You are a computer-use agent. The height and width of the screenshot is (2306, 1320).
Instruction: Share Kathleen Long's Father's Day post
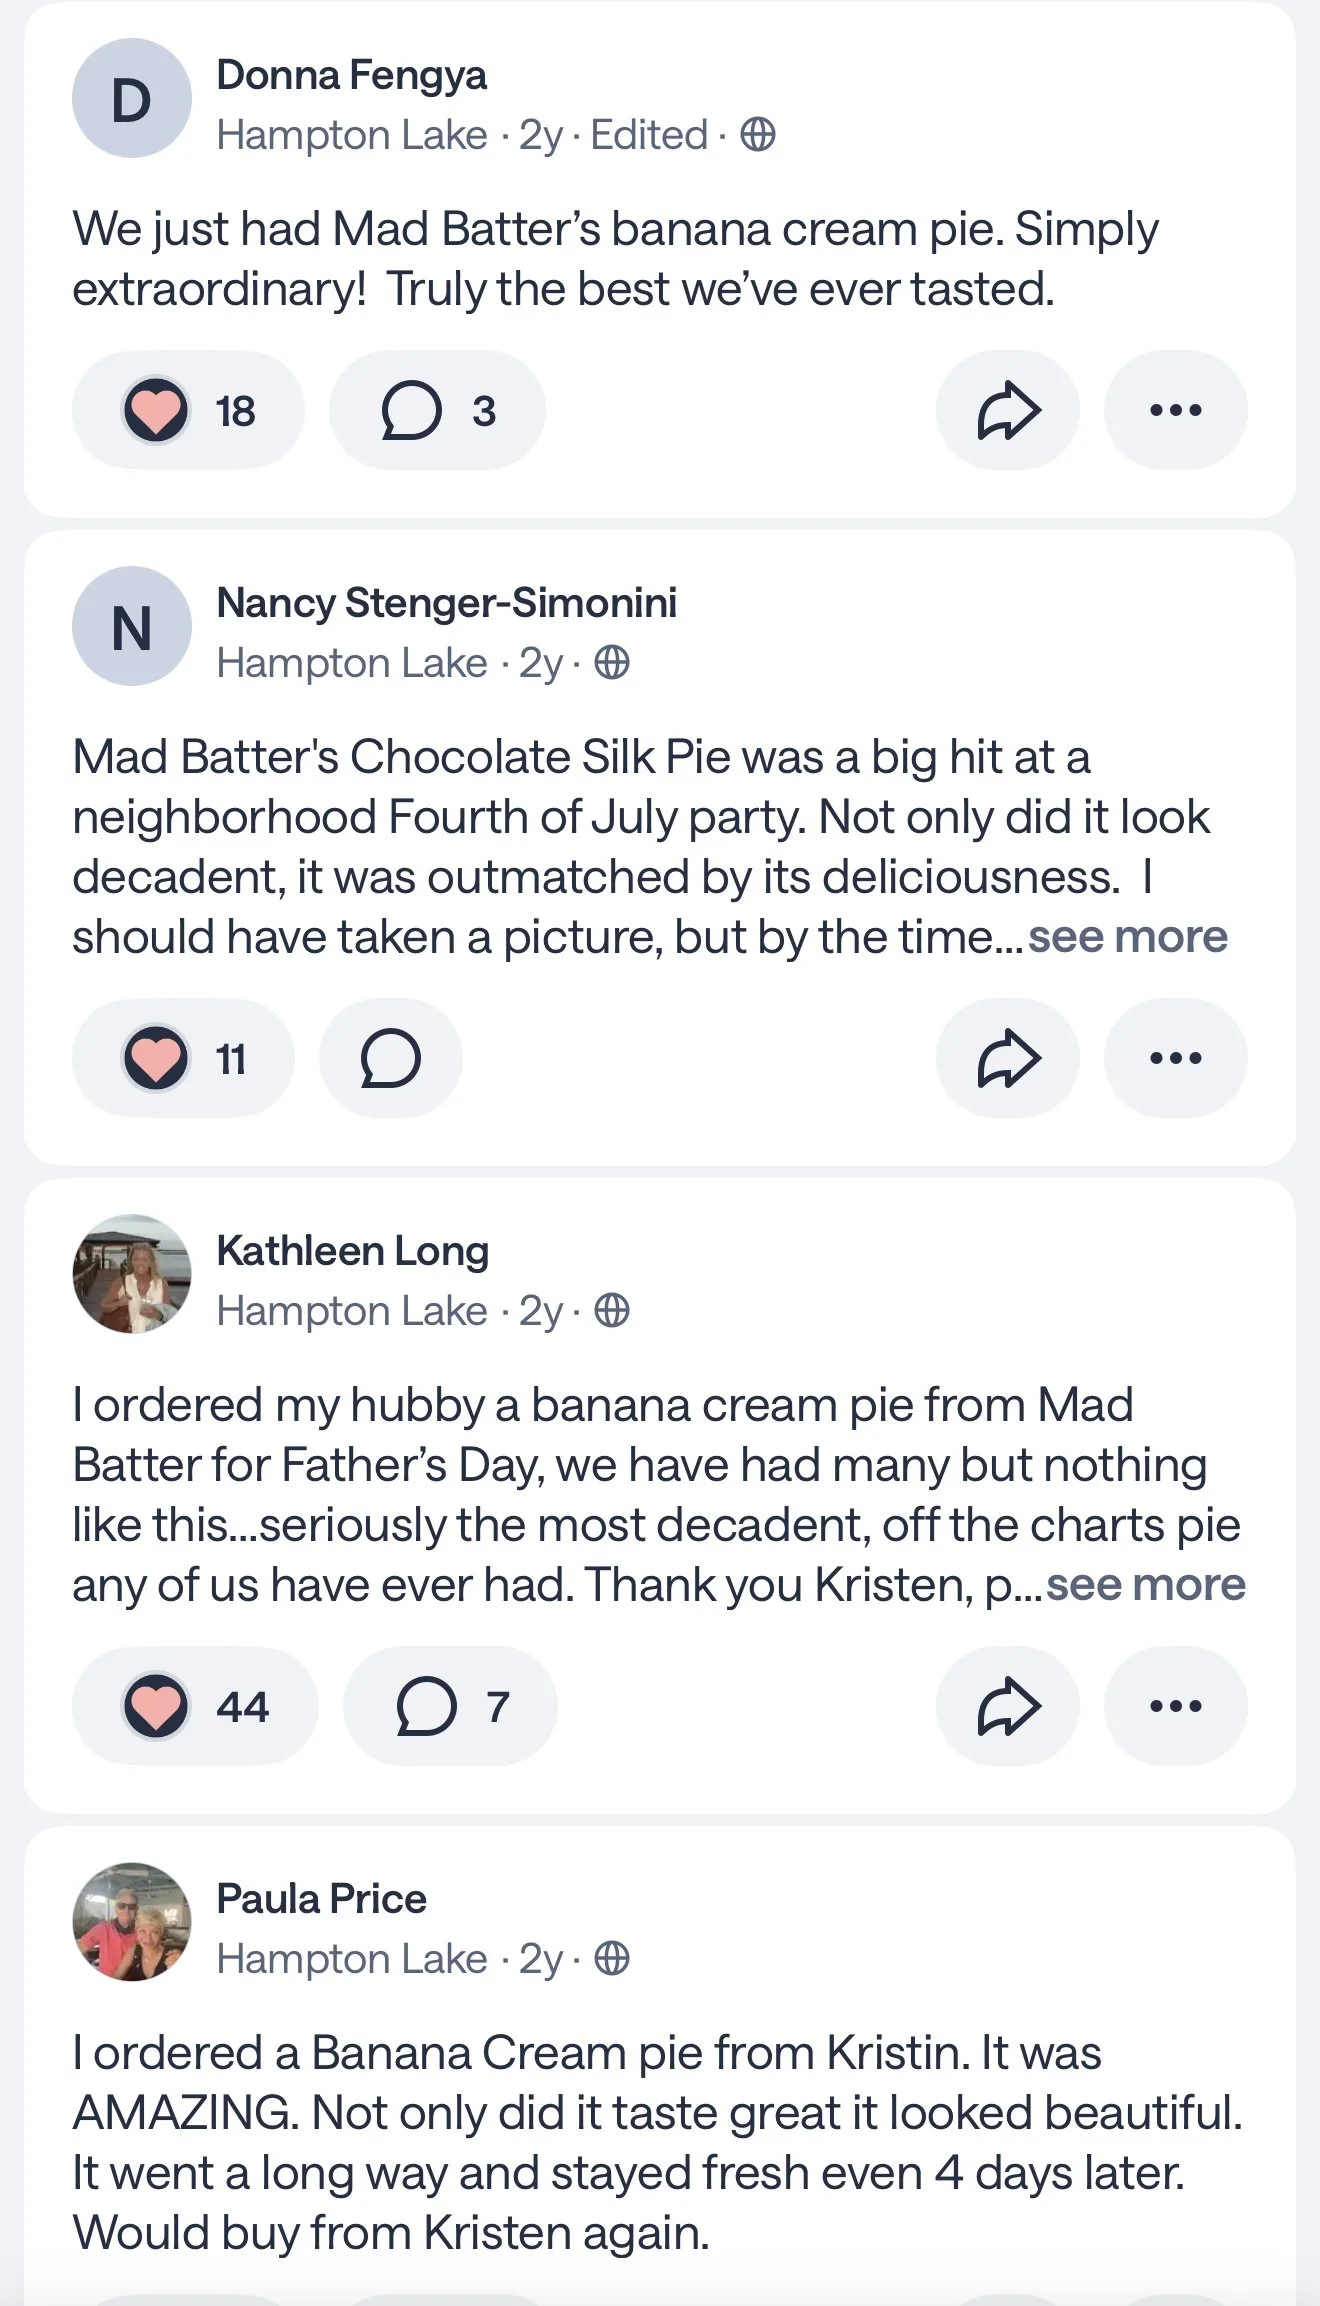click(x=1008, y=1706)
